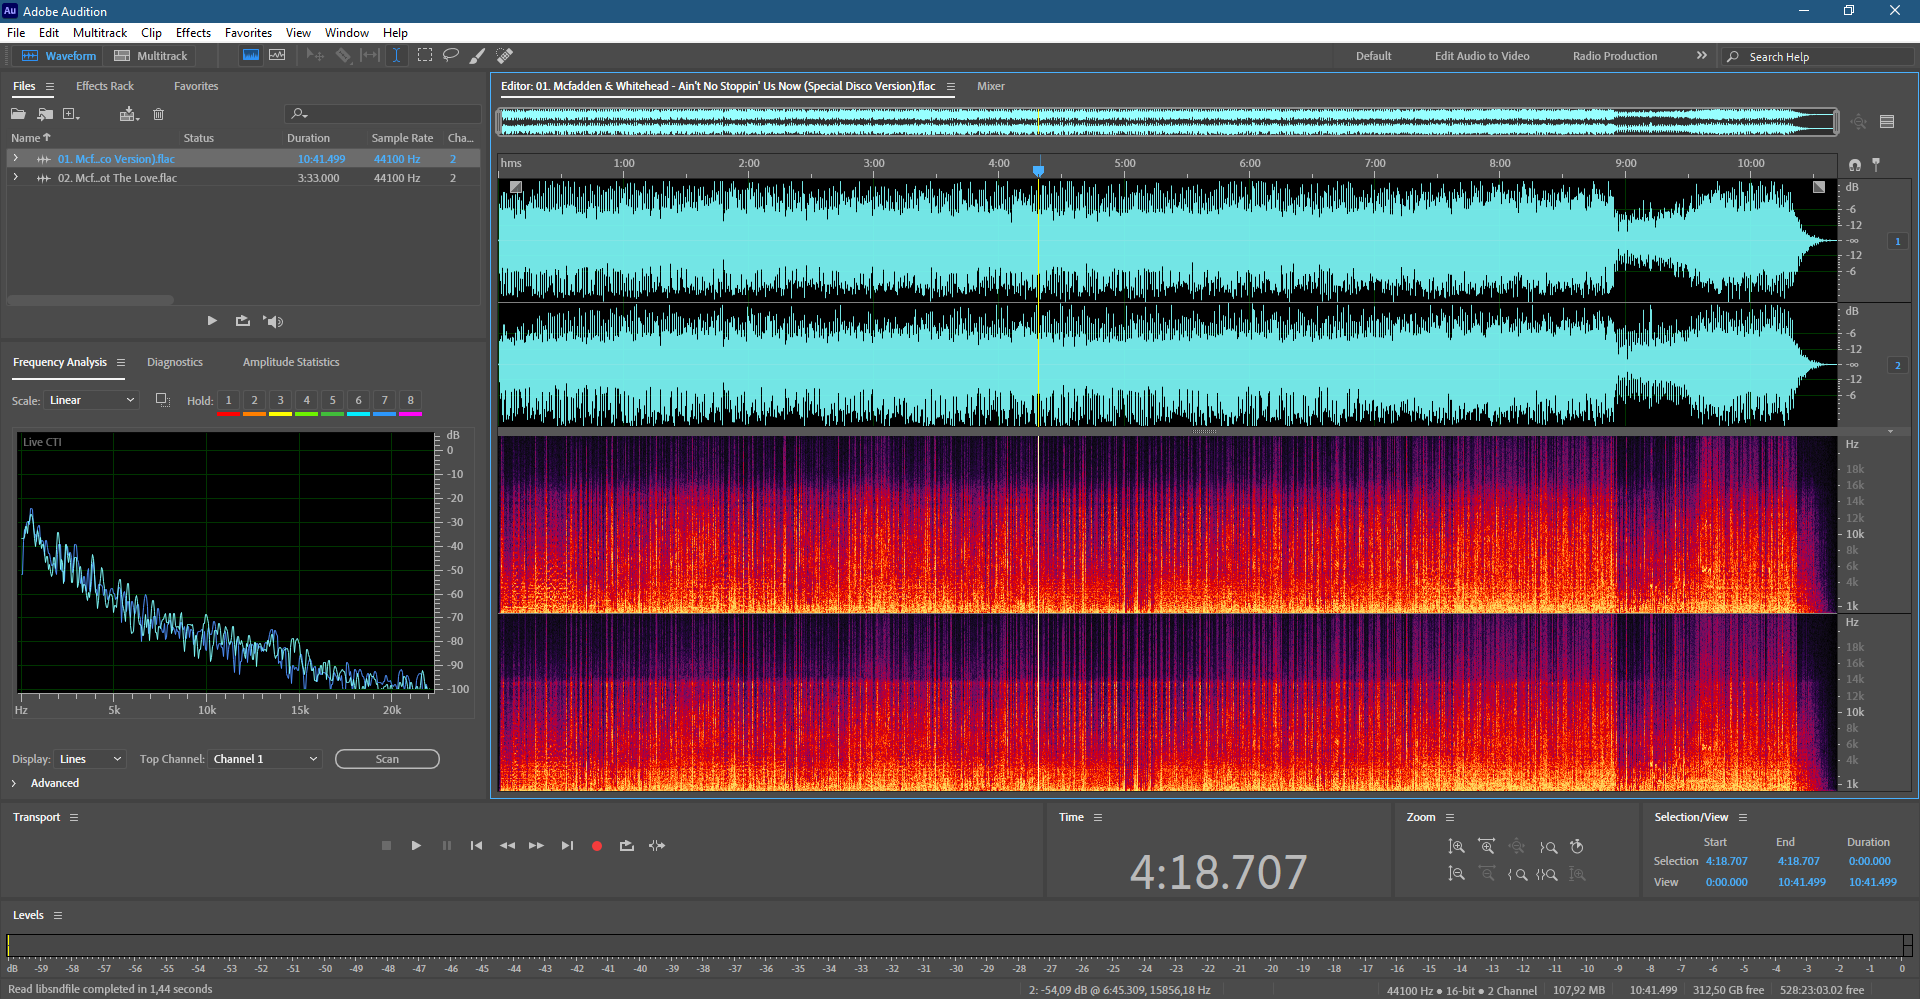Select the Lasso Selection tool

(451, 56)
